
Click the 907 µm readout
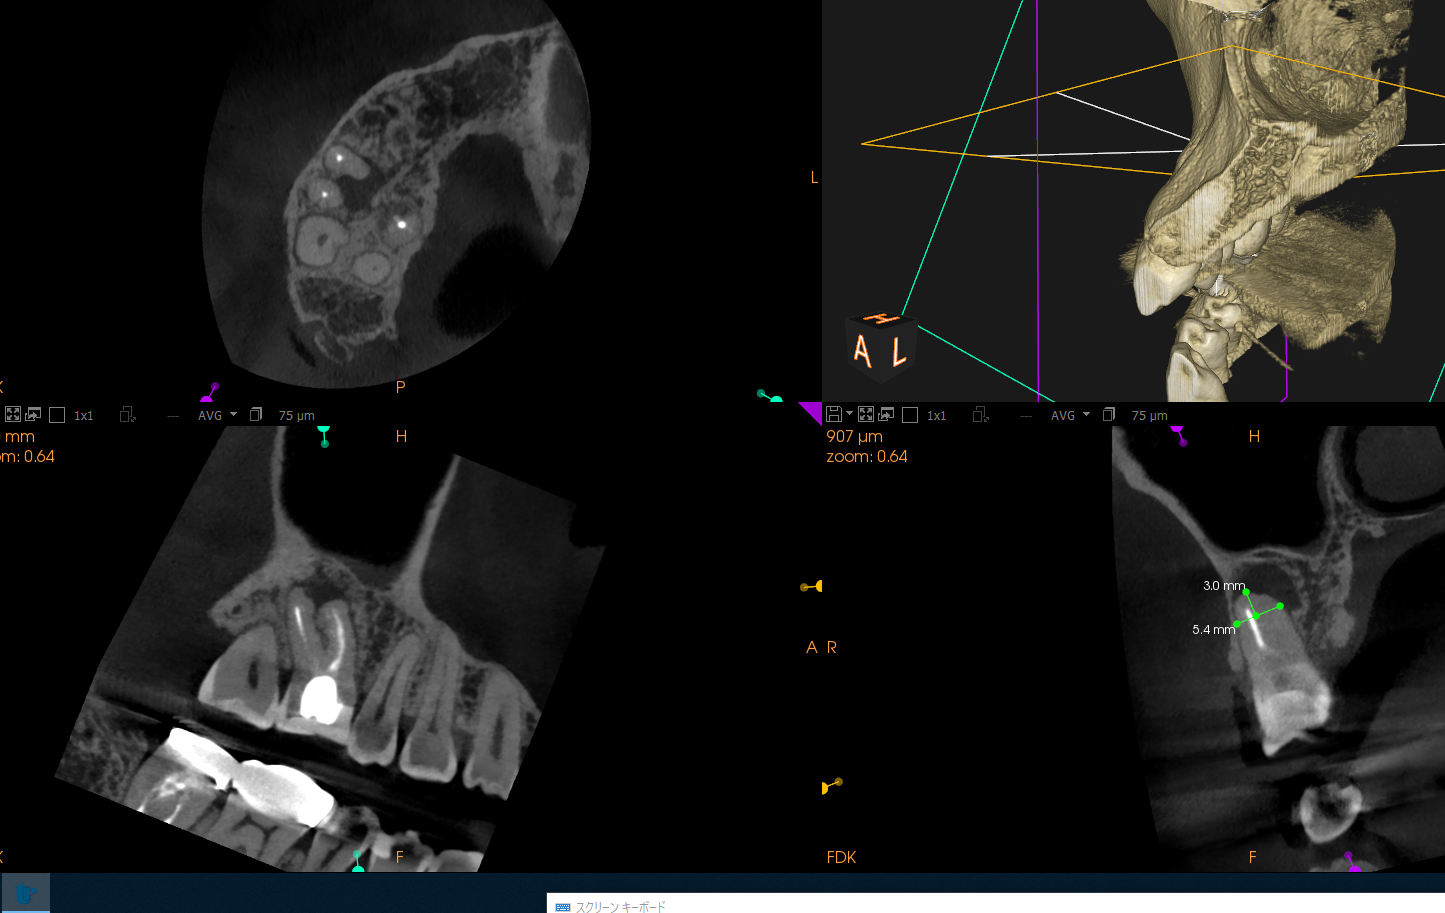point(854,436)
